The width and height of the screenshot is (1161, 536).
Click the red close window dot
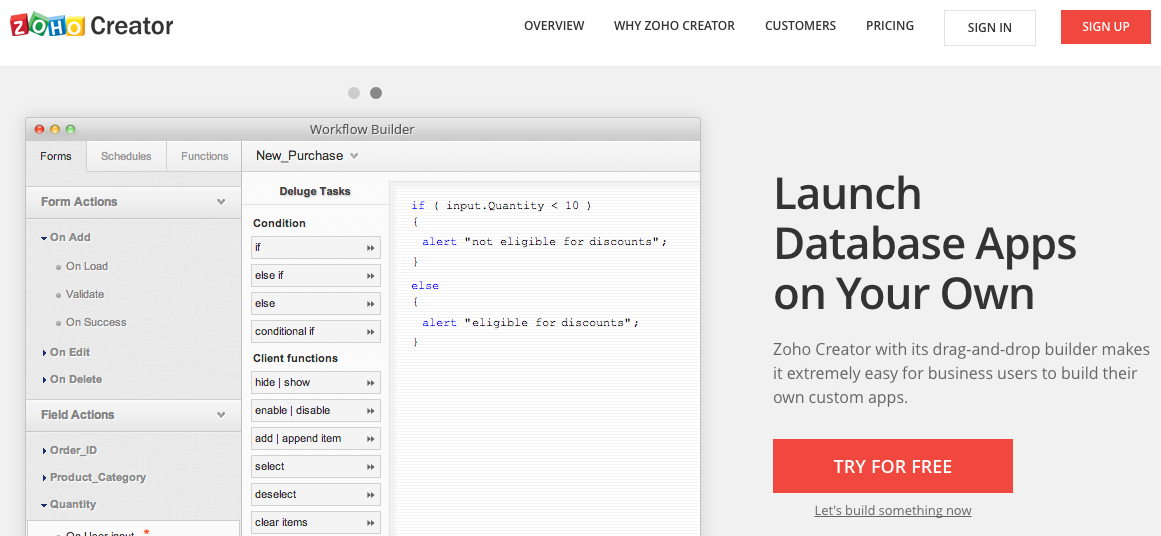(39, 129)
